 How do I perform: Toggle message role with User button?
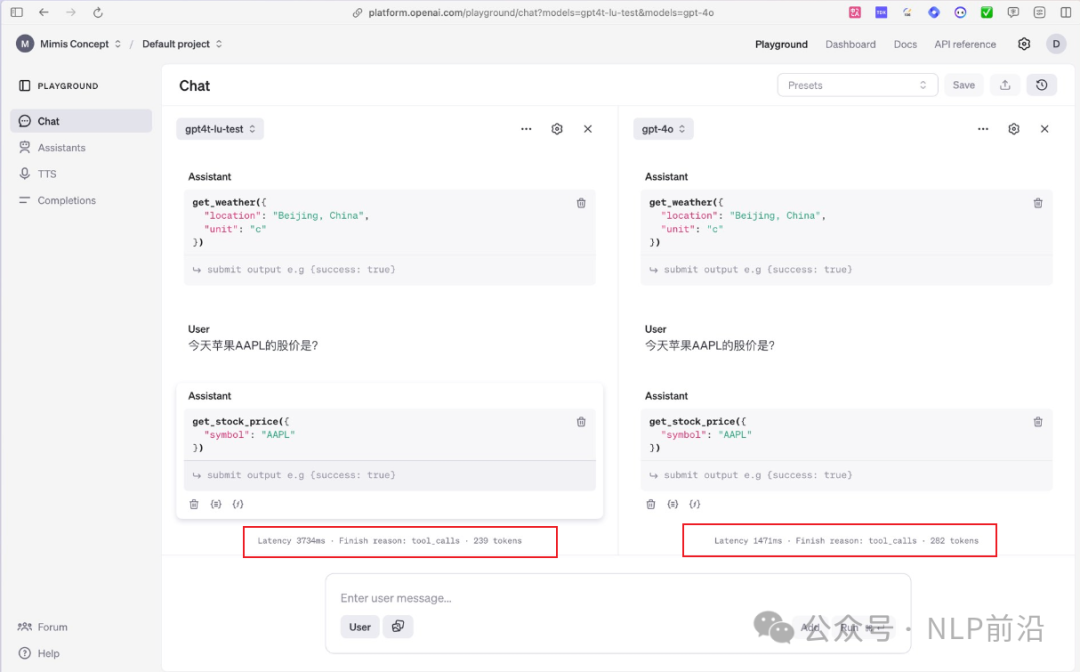click(x=360, y=627)
